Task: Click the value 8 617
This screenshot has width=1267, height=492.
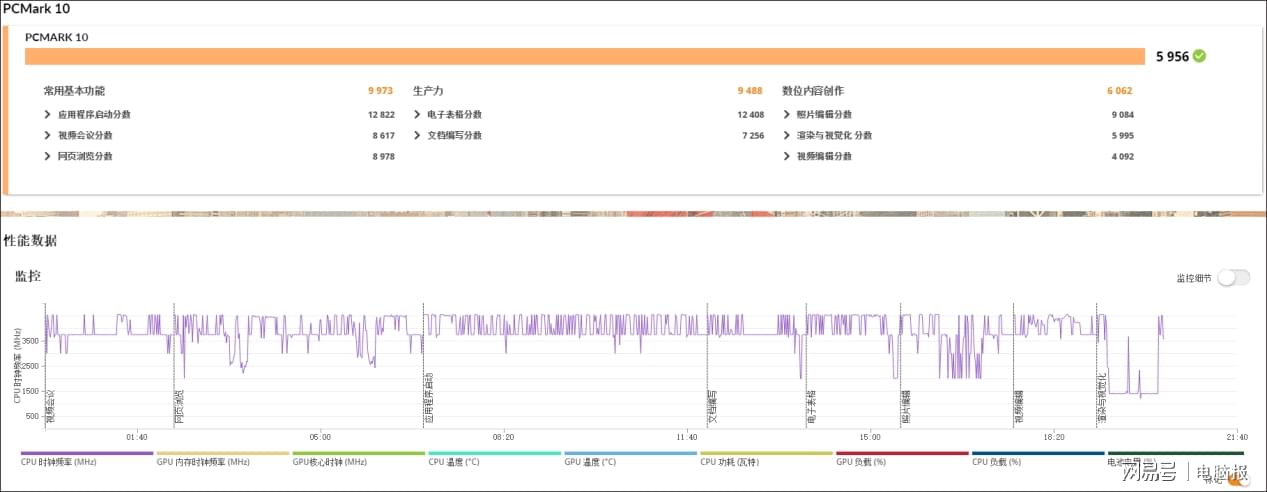Action: pyautogui.click(x=383, y=135)
